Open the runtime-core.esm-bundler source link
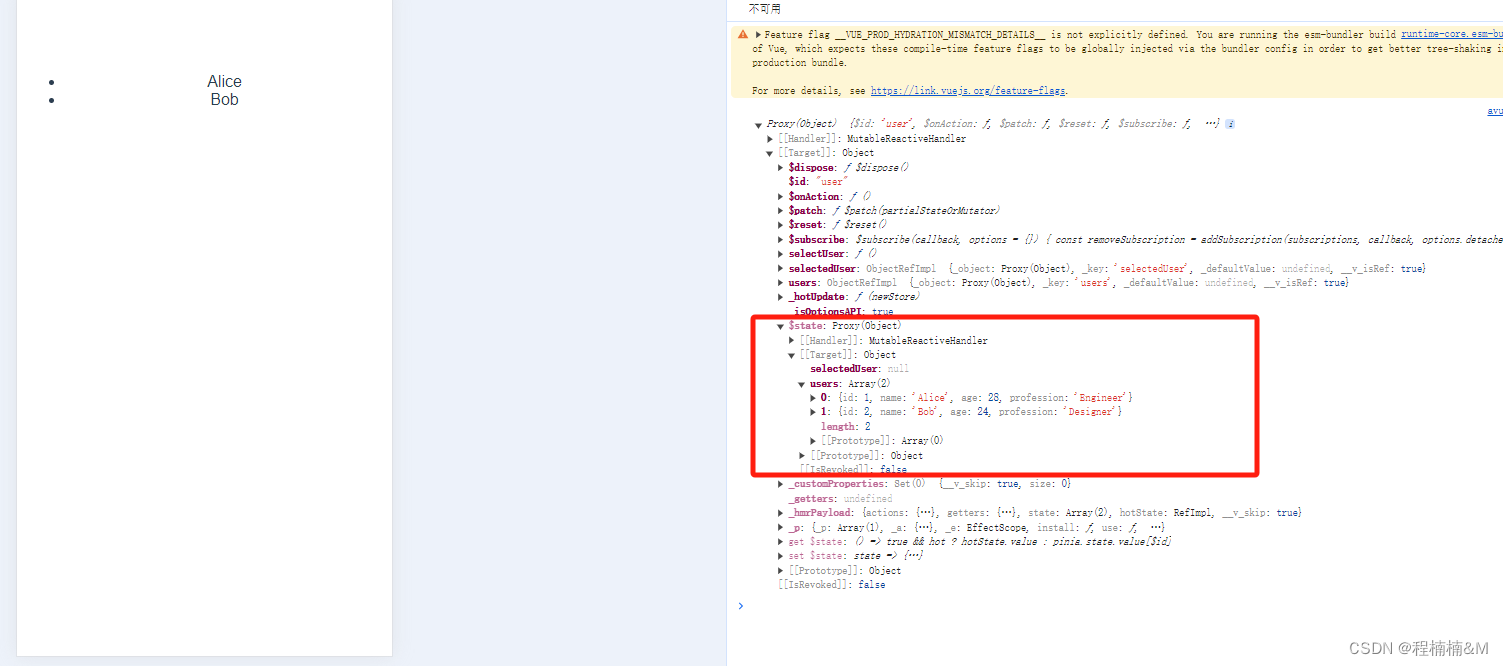 coord(1451,34)
